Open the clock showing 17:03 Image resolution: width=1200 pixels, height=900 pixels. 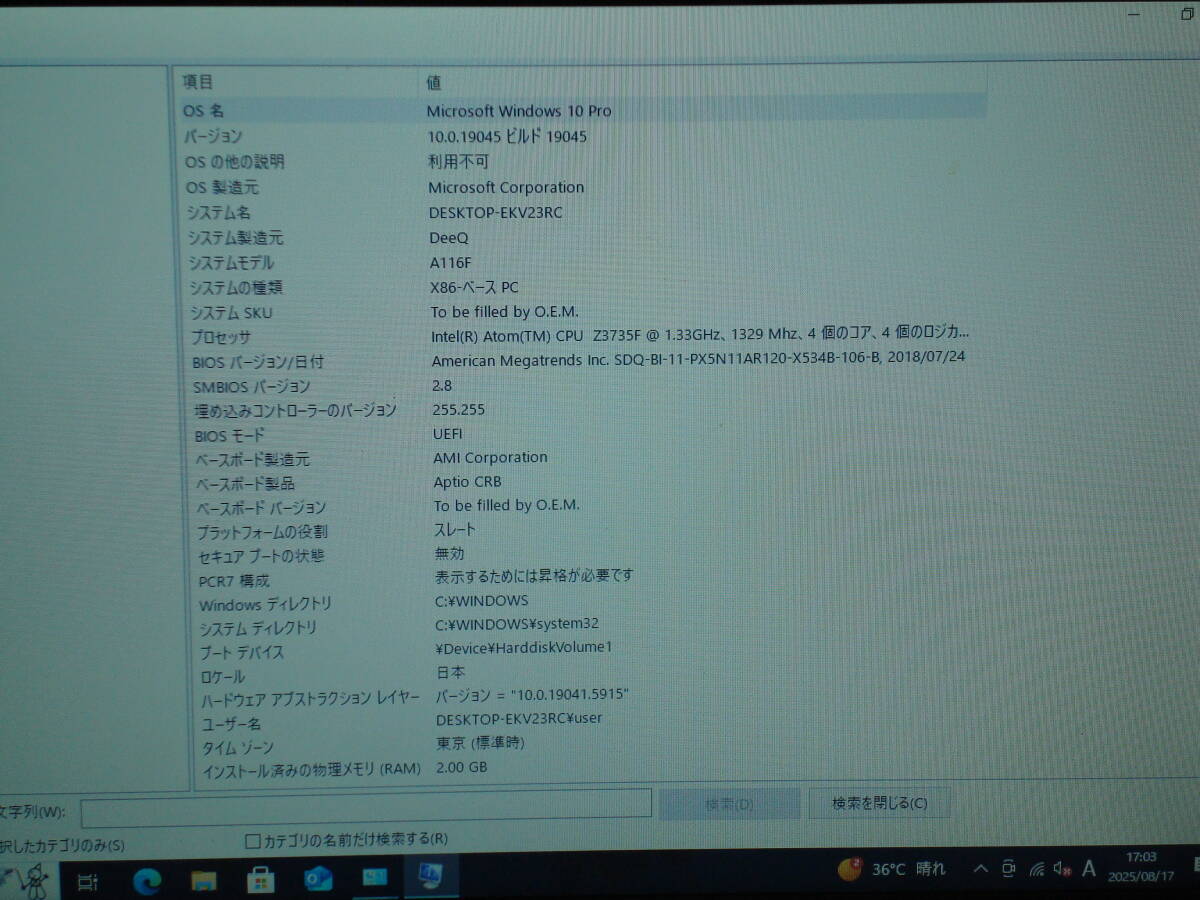(1144, 868)
